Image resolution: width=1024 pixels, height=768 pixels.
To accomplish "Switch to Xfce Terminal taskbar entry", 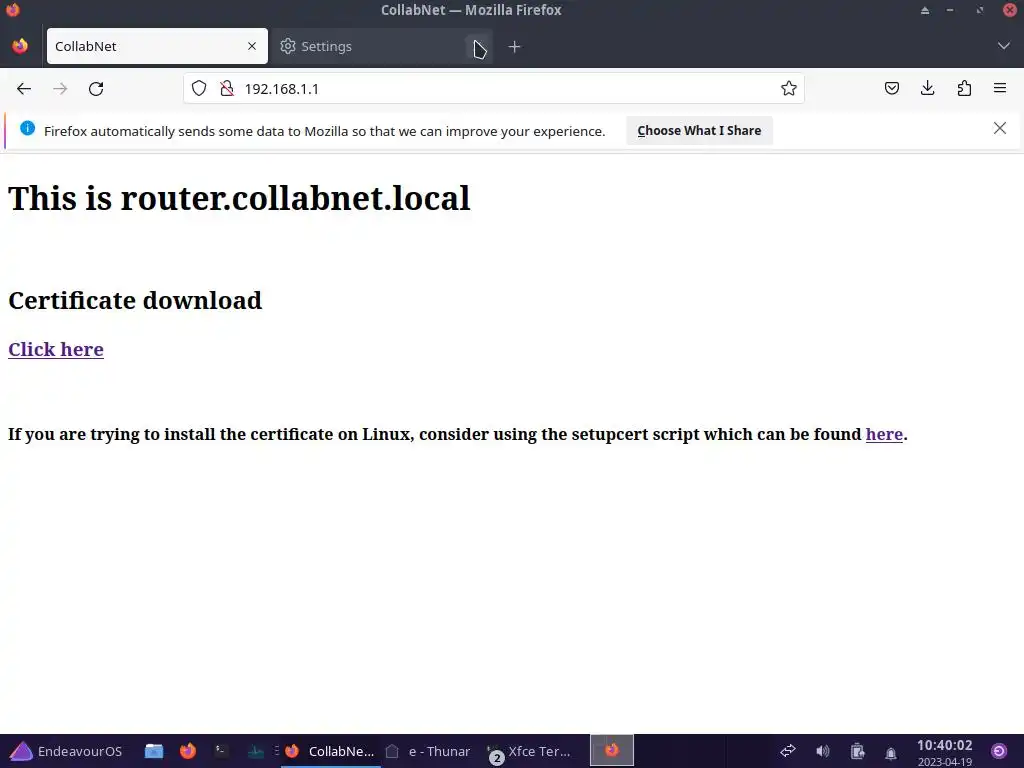I will (x=530, y=751).
